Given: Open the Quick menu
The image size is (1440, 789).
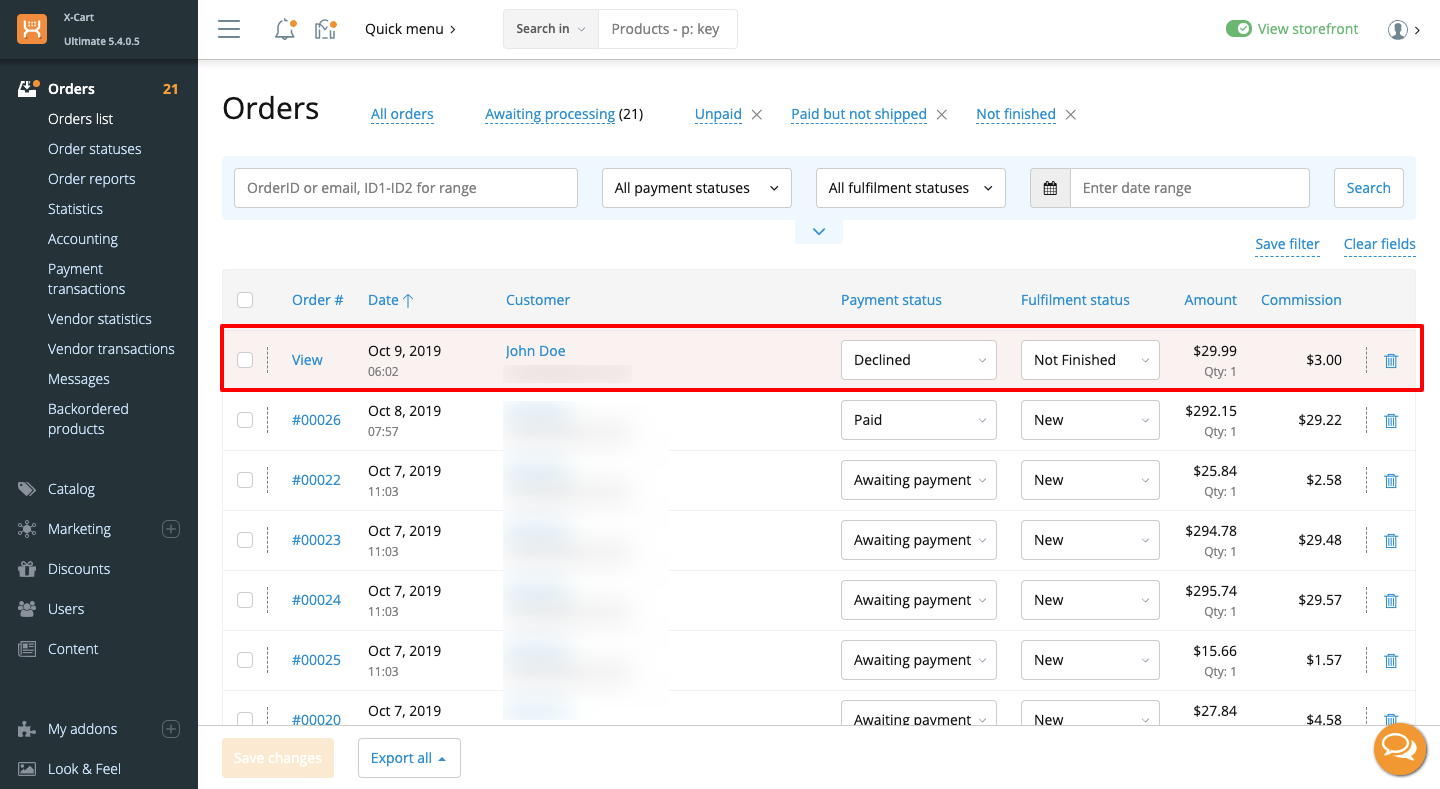Looking at the screenshot, I should pyautogui.click(x=410, y=29).
